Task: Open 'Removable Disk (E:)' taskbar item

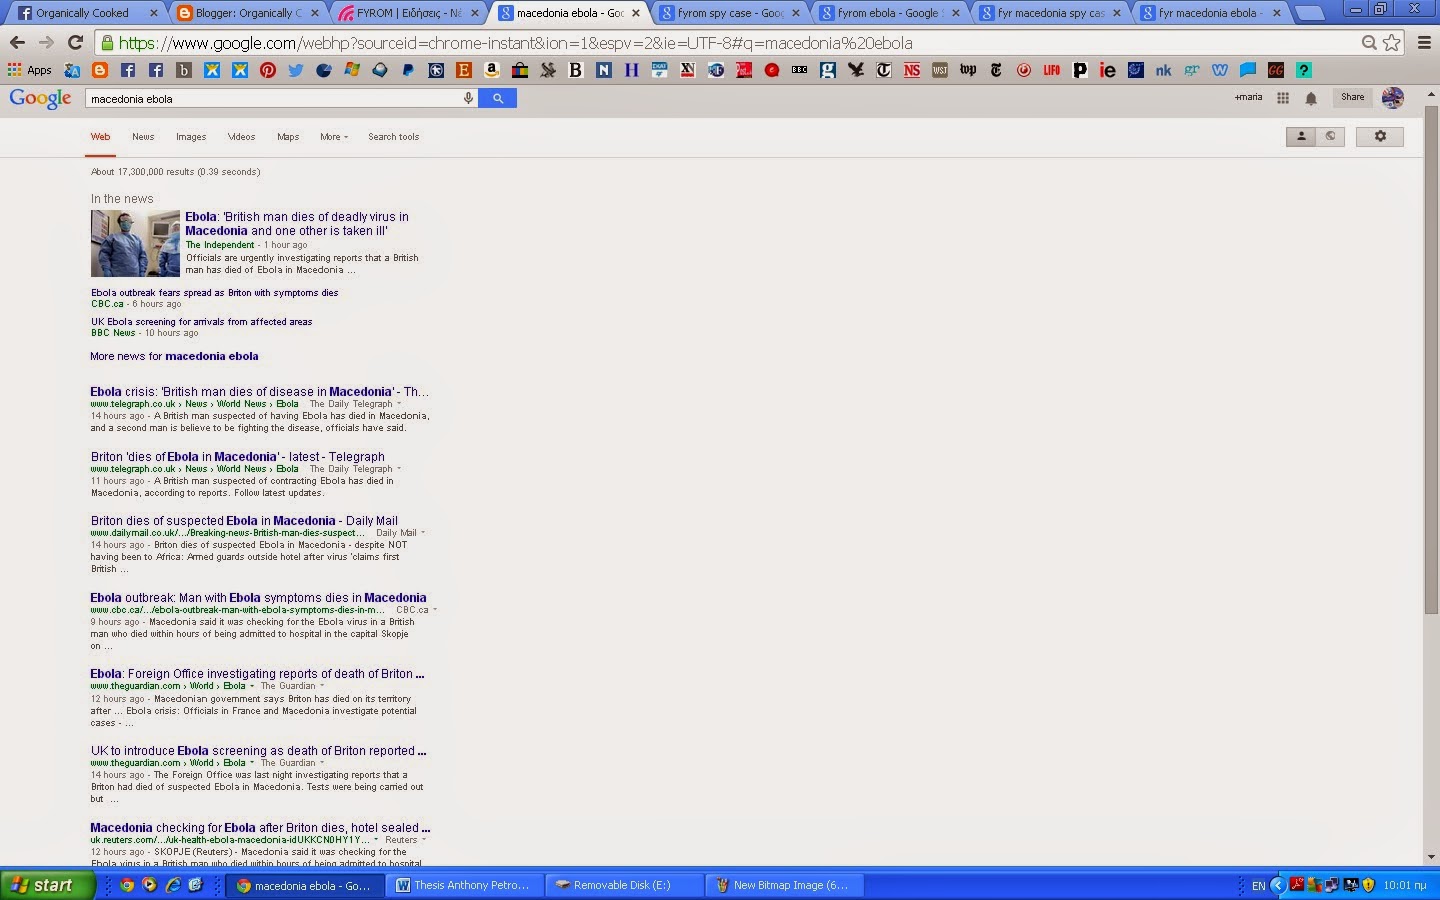Action: pos(626,885)
